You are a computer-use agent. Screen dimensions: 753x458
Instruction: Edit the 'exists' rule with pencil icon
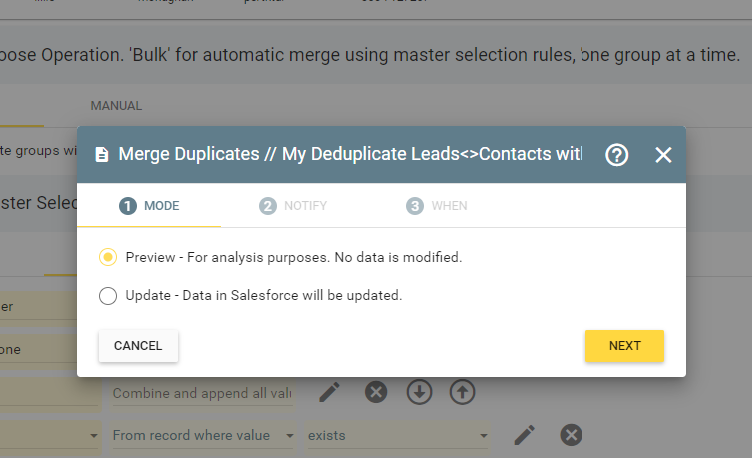pyautogui.click(x=525, y=435)
